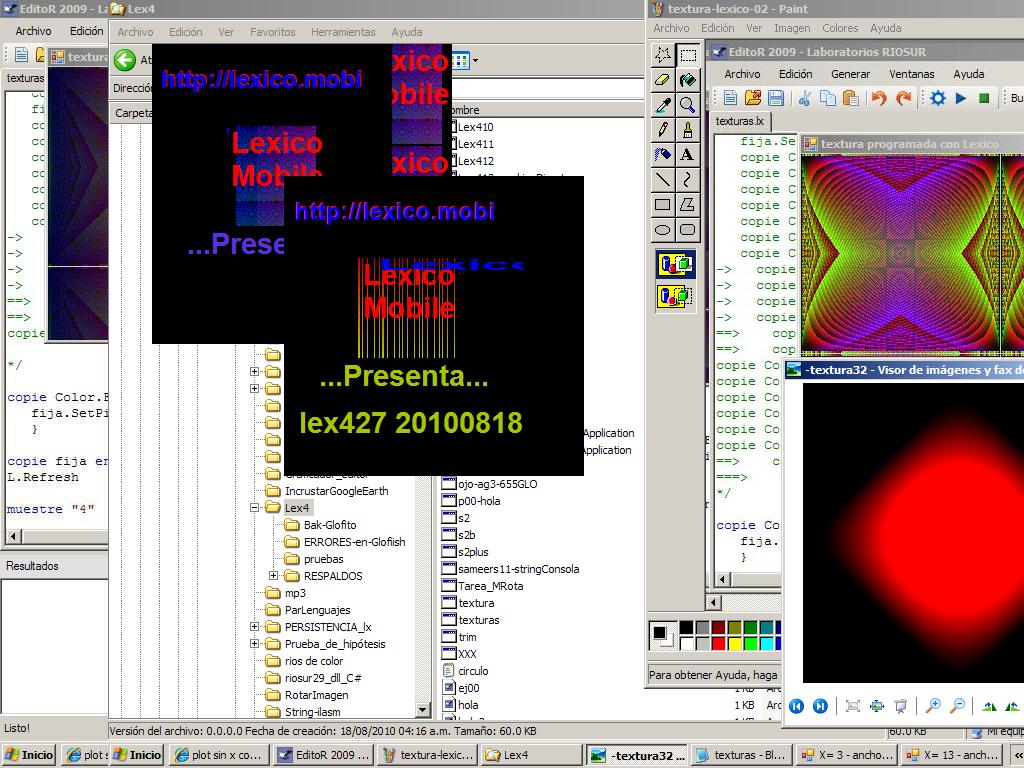This screenshot has height=768, width=1024.
Task: Choose the rectangular Select tool in Paint
Action: [687, 54]
